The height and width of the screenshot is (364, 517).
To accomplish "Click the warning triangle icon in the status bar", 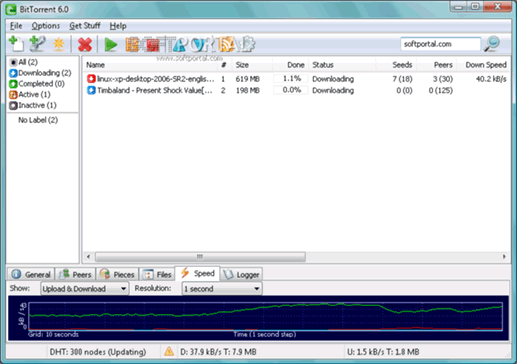I will 169,351.
